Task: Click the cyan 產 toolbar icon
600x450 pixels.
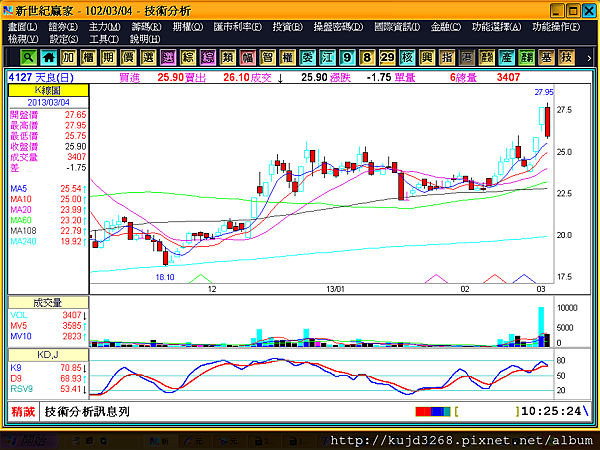Action: [x=506, y=57]
